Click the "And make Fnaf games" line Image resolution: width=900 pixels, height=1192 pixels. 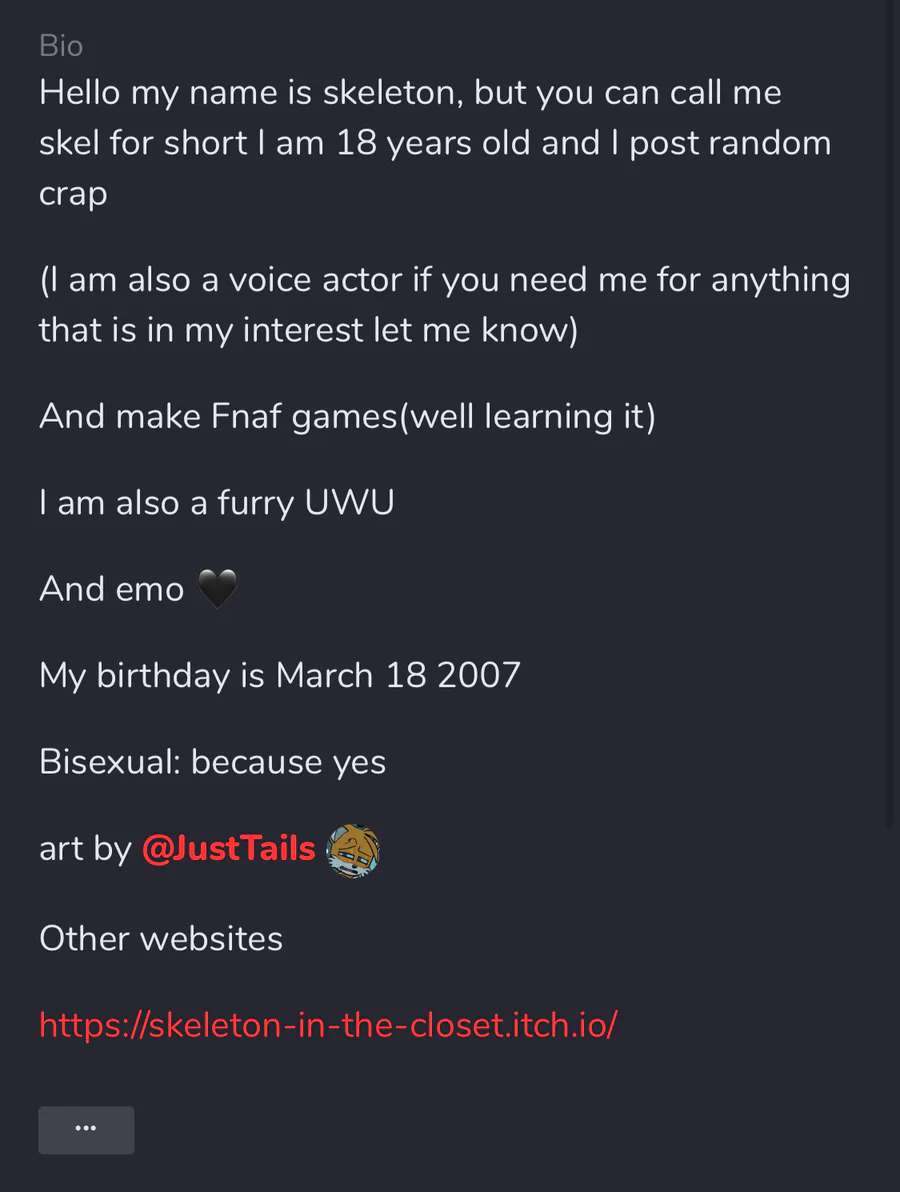click(347, 417)
